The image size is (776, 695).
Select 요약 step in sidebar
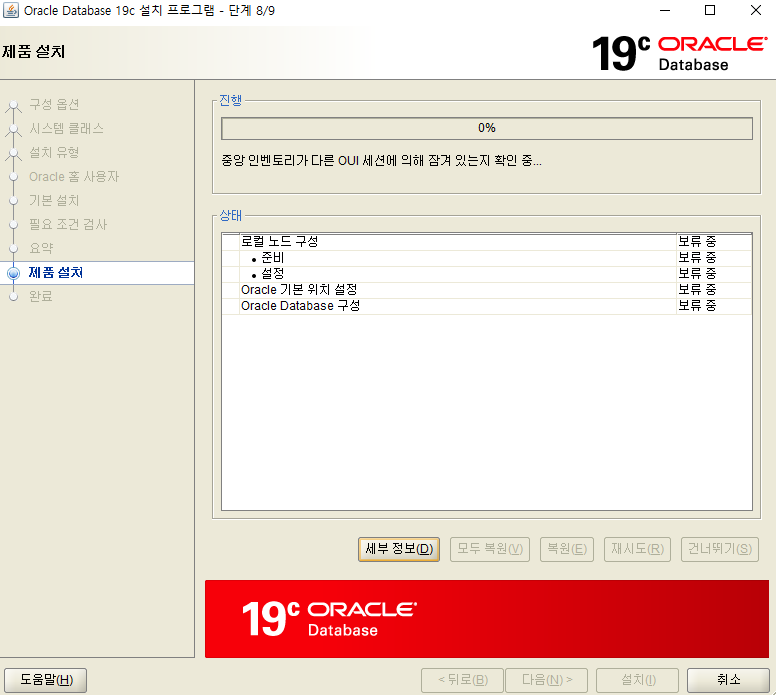click(x=41, y=248)
